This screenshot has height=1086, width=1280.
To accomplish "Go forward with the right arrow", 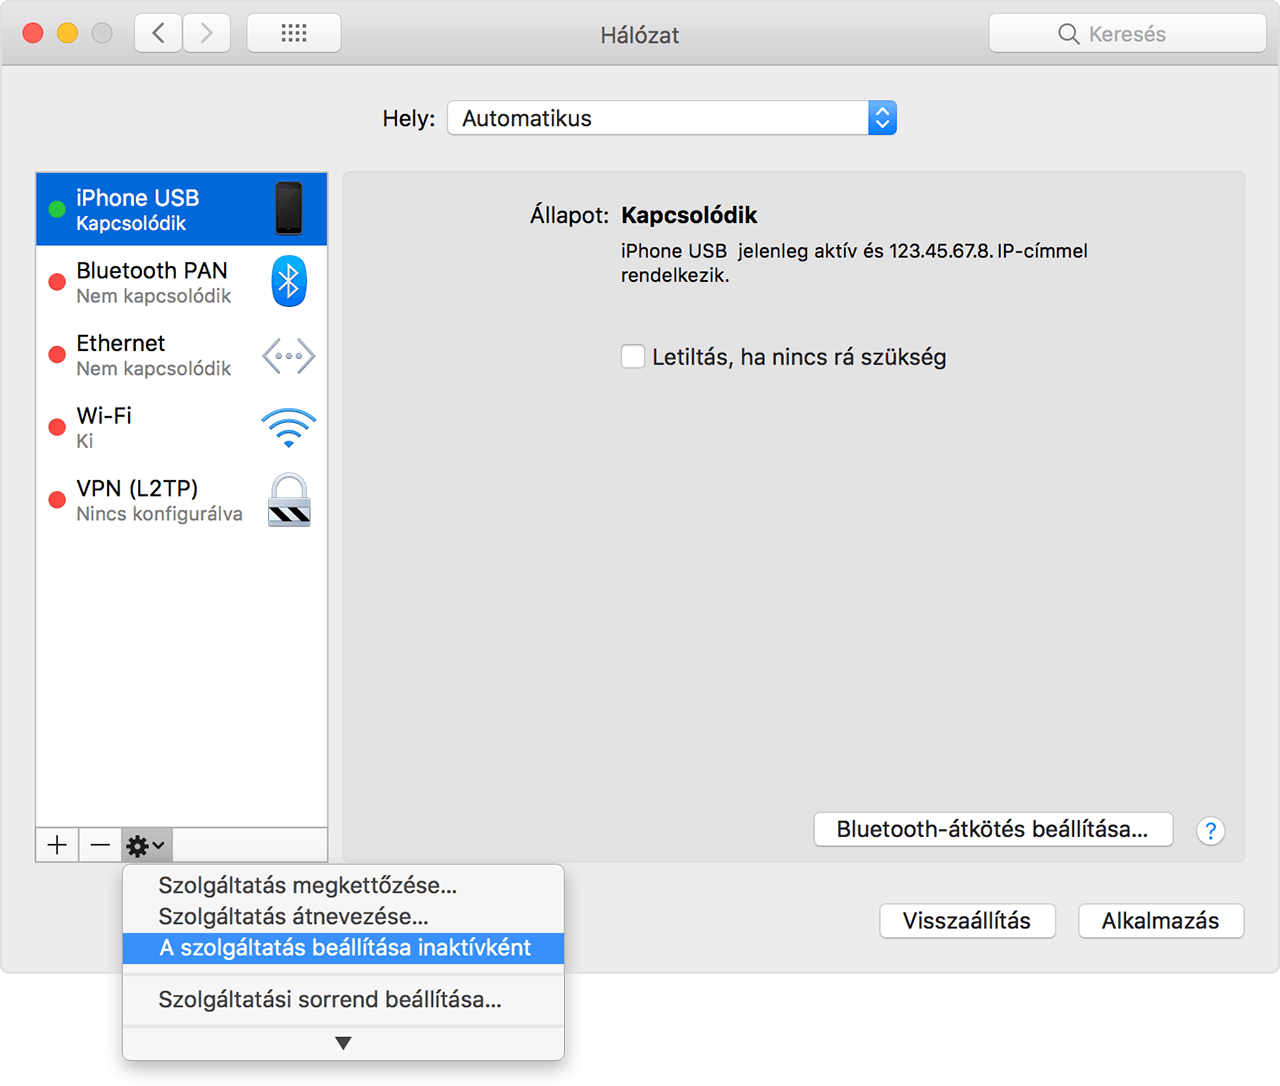I will [206, 33].
